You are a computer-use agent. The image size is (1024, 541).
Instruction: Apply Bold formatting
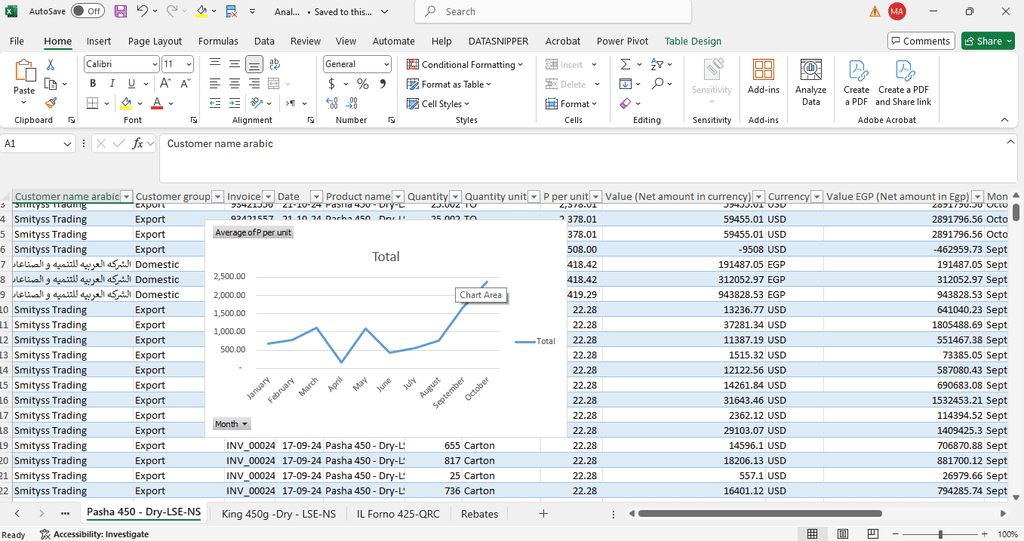click(93, 84)
